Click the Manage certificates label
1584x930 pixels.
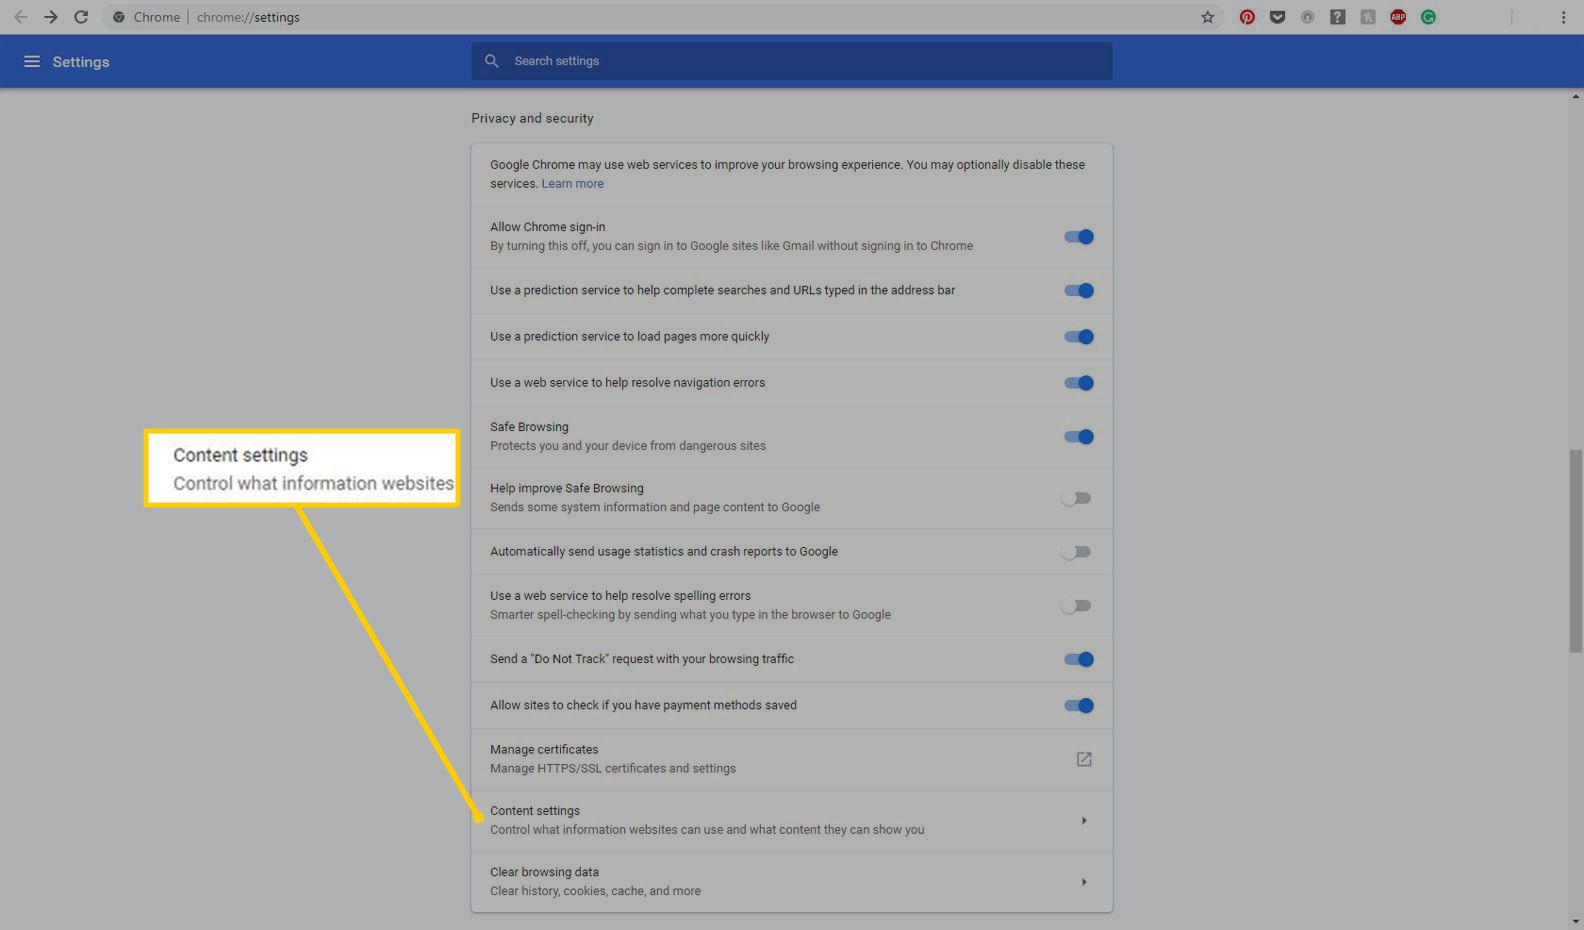click(x=544, y=750)
